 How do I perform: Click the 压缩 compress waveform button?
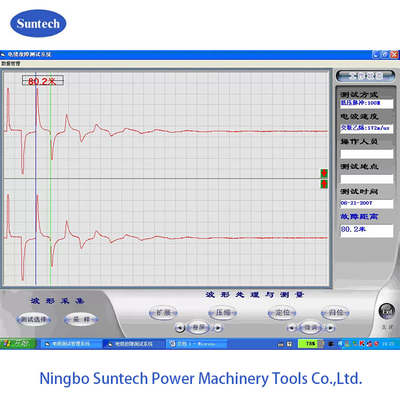click(223, 313)
